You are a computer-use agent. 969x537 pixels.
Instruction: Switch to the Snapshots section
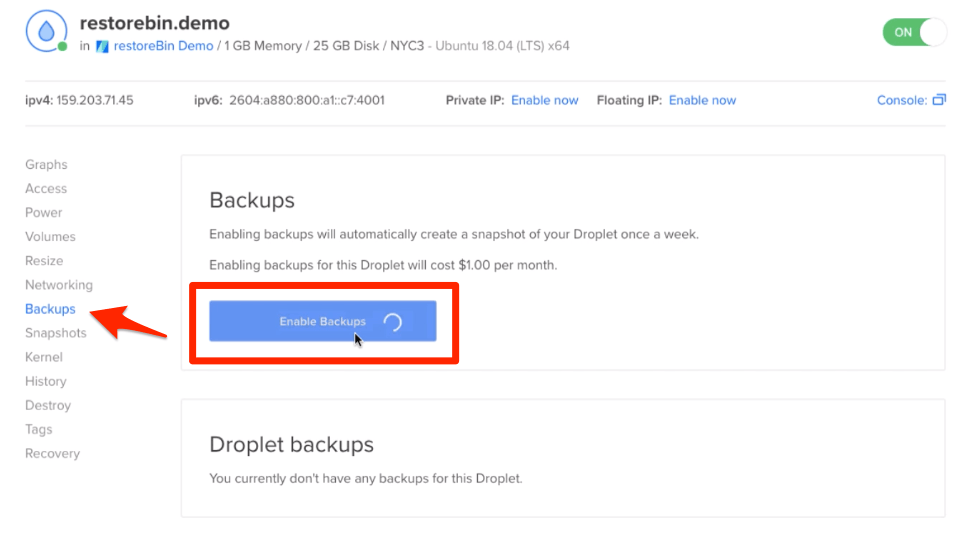point(56,333)
